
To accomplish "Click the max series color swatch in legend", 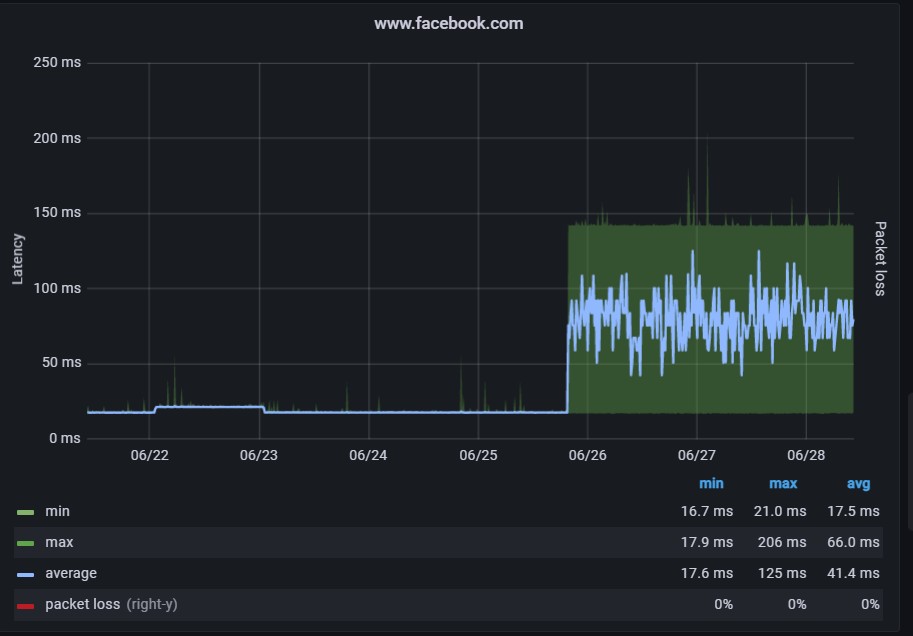I will (x=26, y=543).
